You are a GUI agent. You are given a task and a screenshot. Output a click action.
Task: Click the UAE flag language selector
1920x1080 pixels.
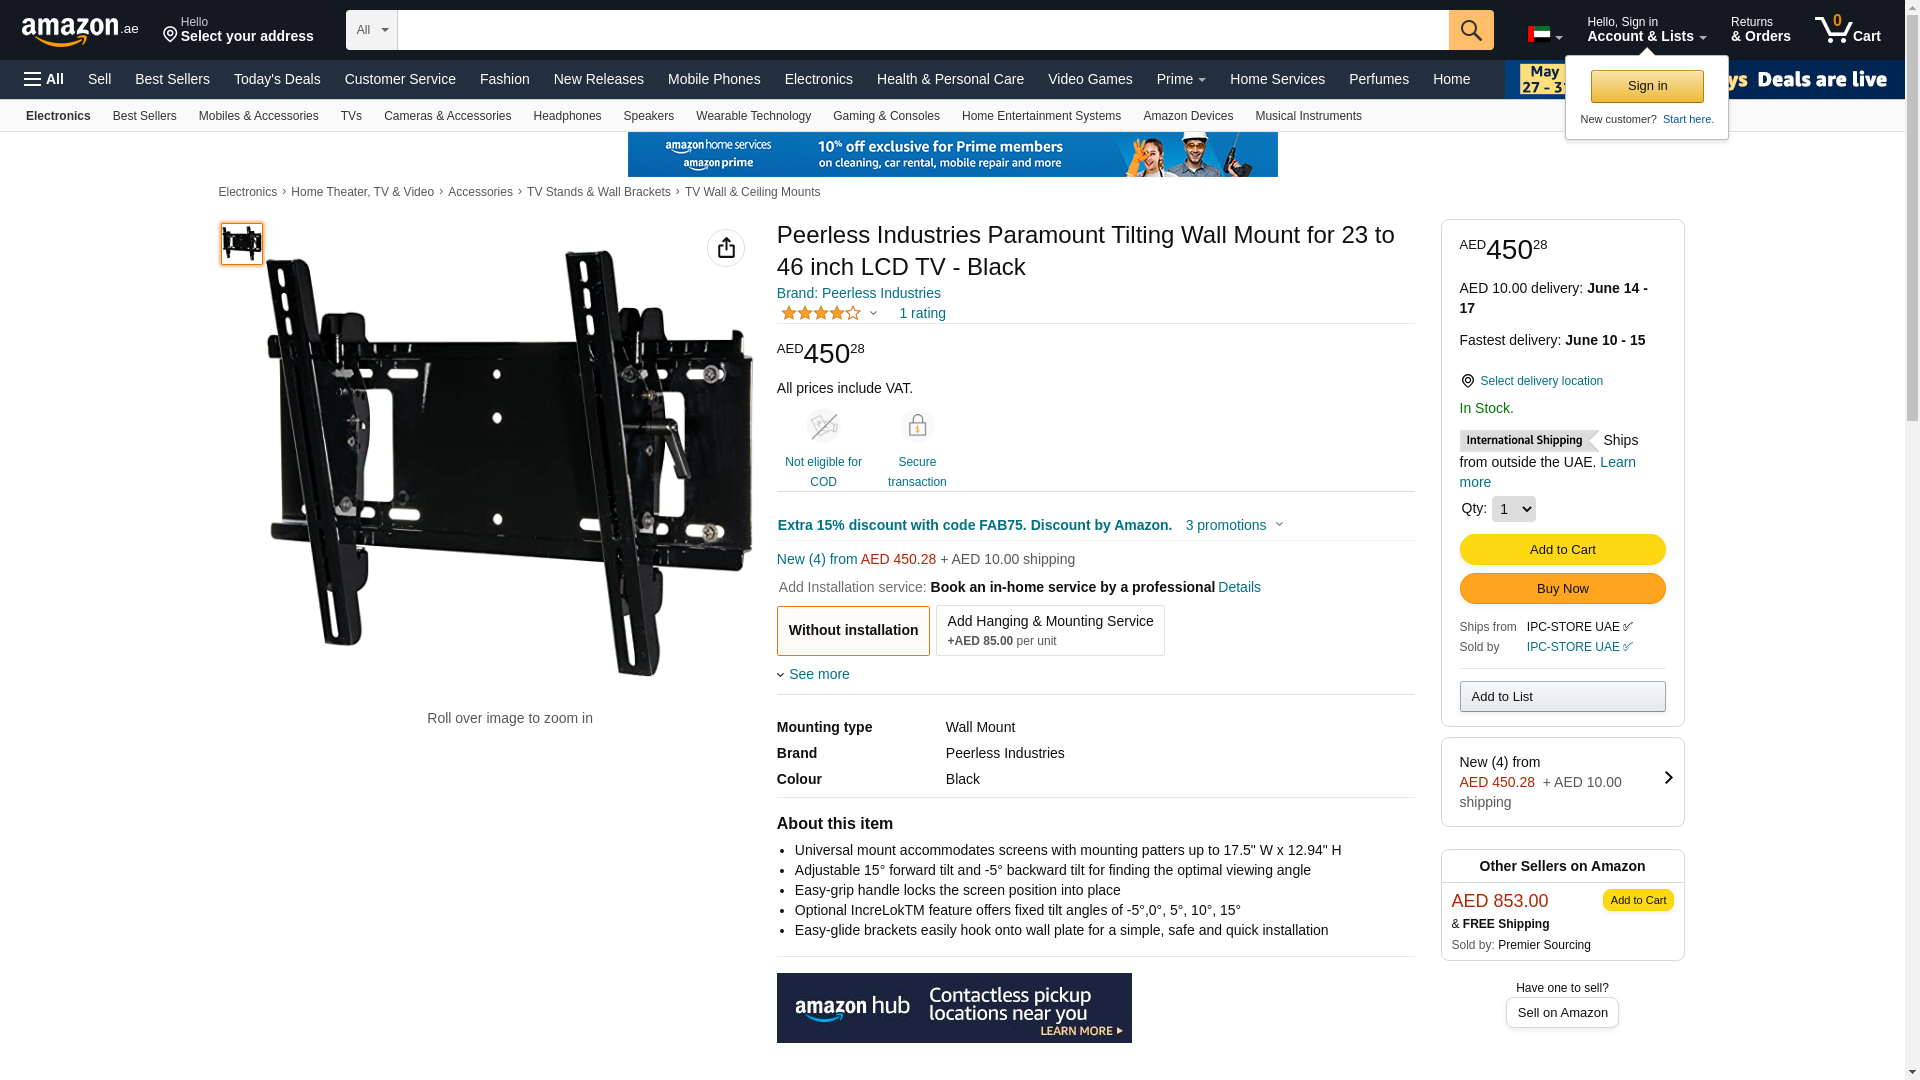[1545, 35]
